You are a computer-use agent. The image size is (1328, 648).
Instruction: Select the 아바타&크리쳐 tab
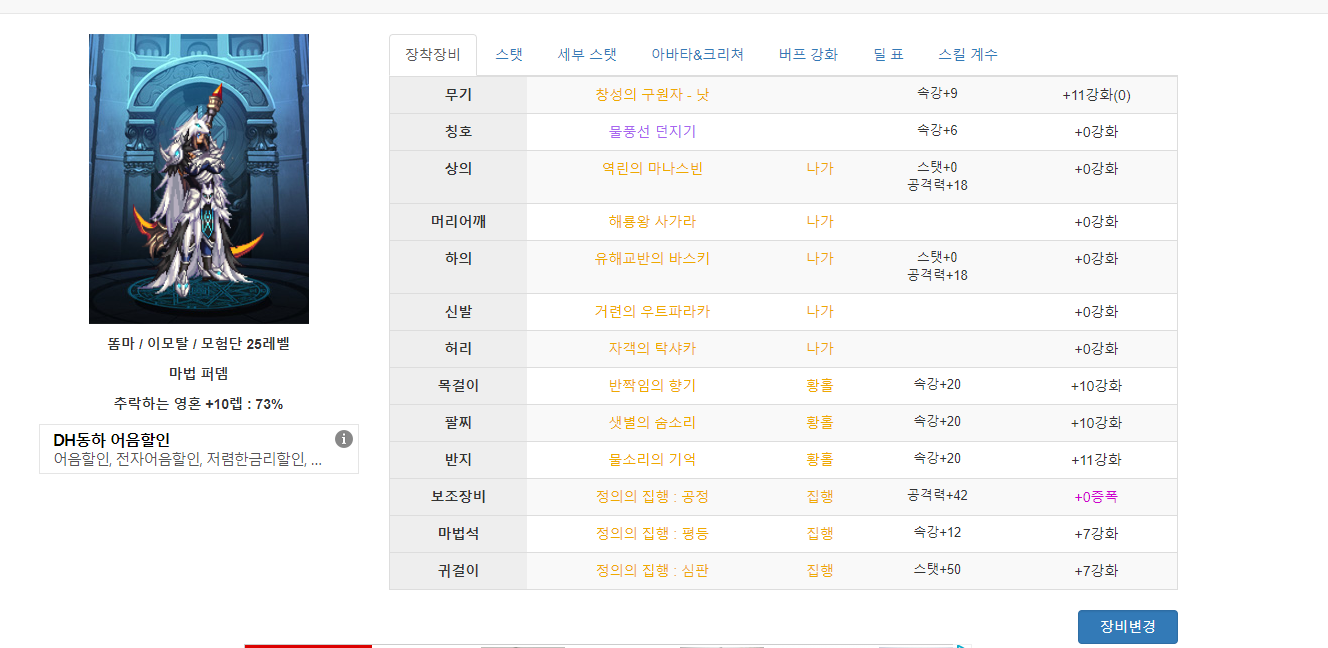tap(698, 55)
